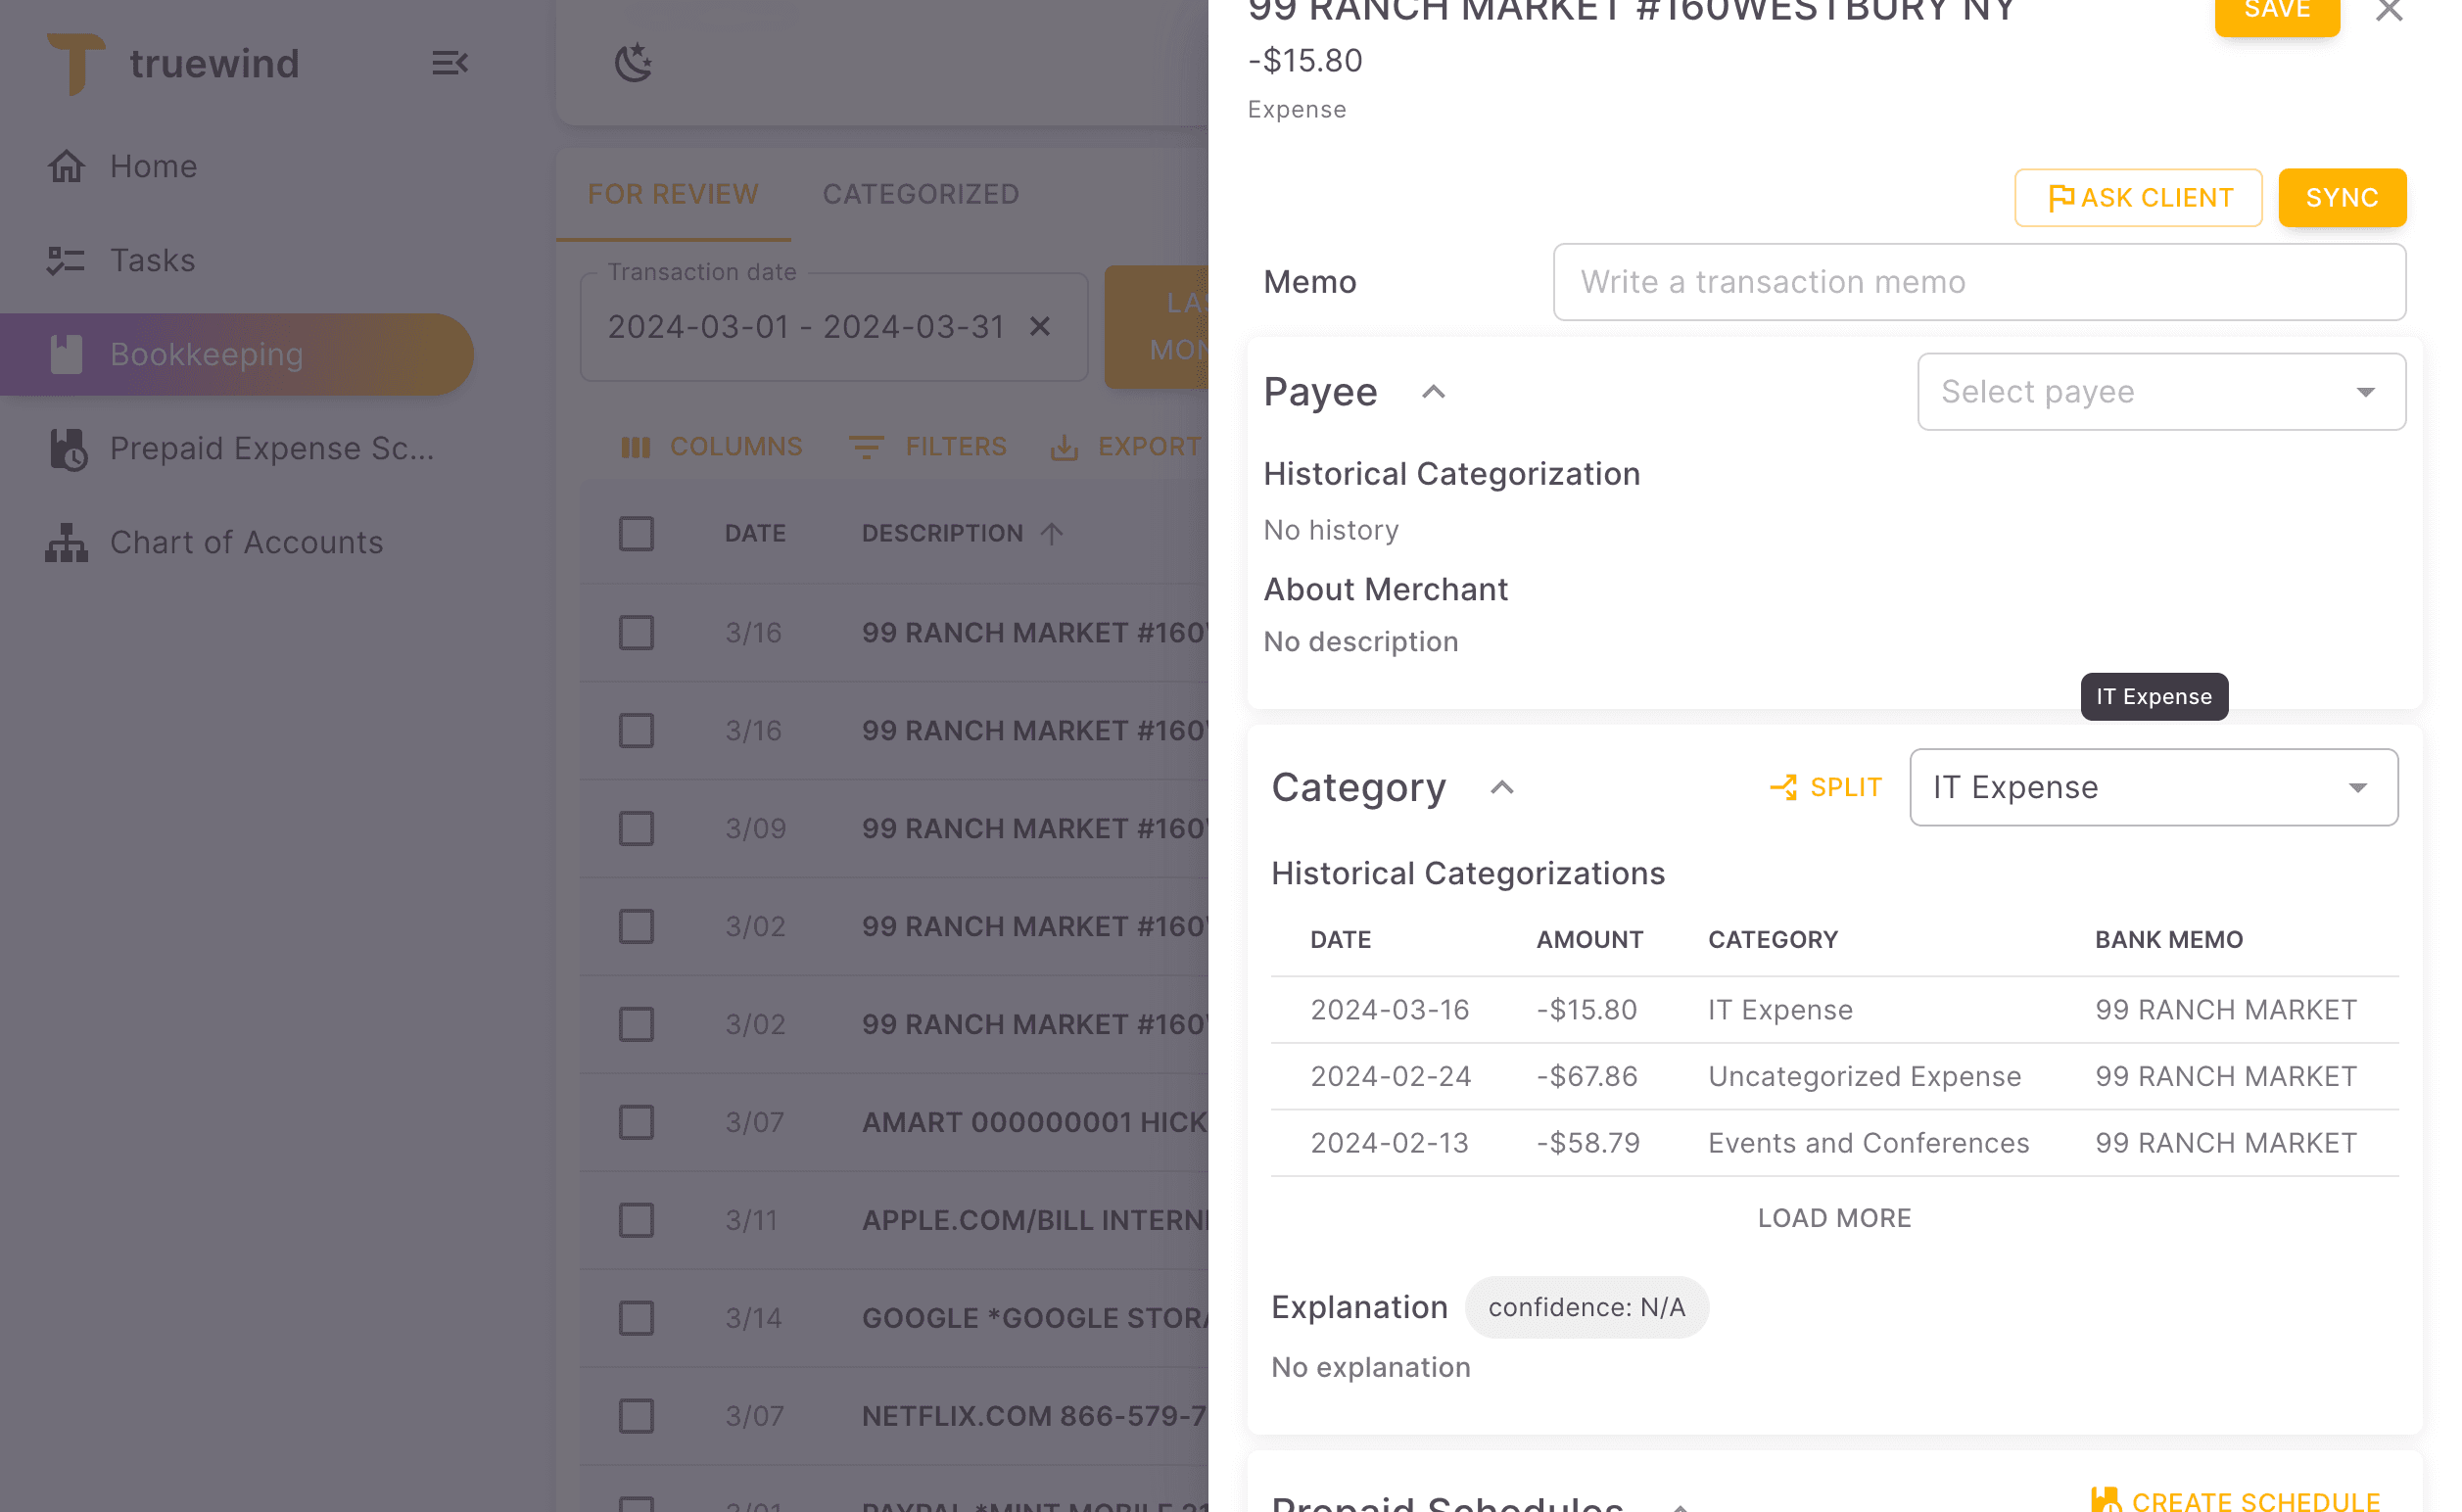Collapse the sidebar navigation
The width and height of the screenshot is (2462, 1512).
pyautogui.click(x=449, y=63)
